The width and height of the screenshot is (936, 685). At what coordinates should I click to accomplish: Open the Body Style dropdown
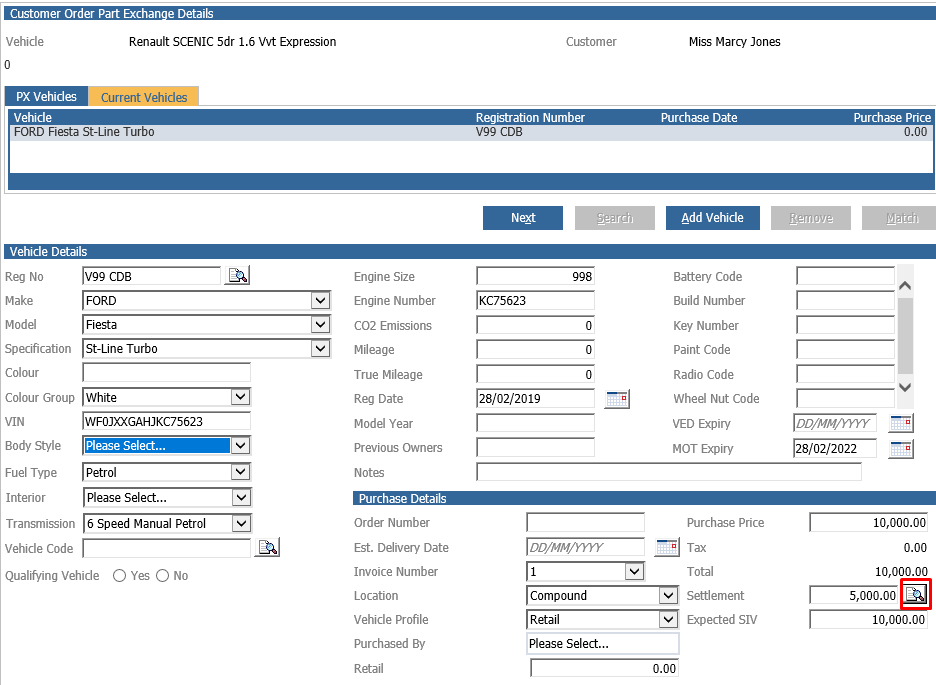point(241,446)
